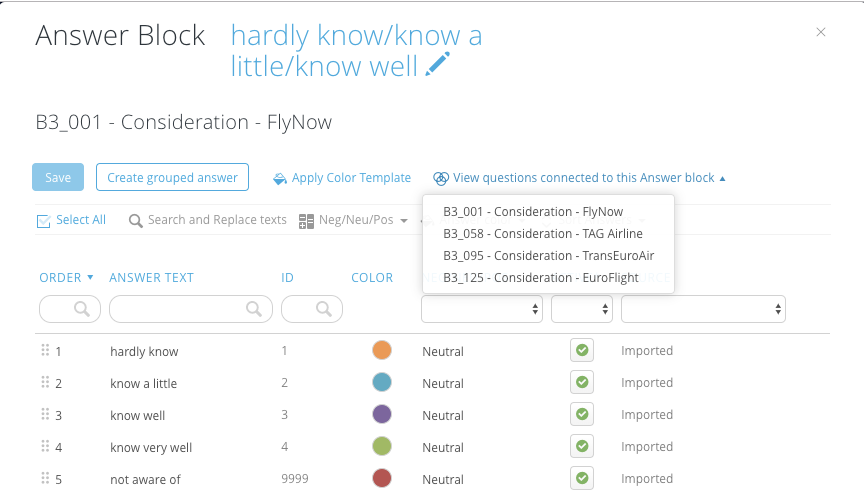This screenshot has height=502, width=864.
Task: Toggle the checkbox in 'know very well' row
Action: (582, 446)
